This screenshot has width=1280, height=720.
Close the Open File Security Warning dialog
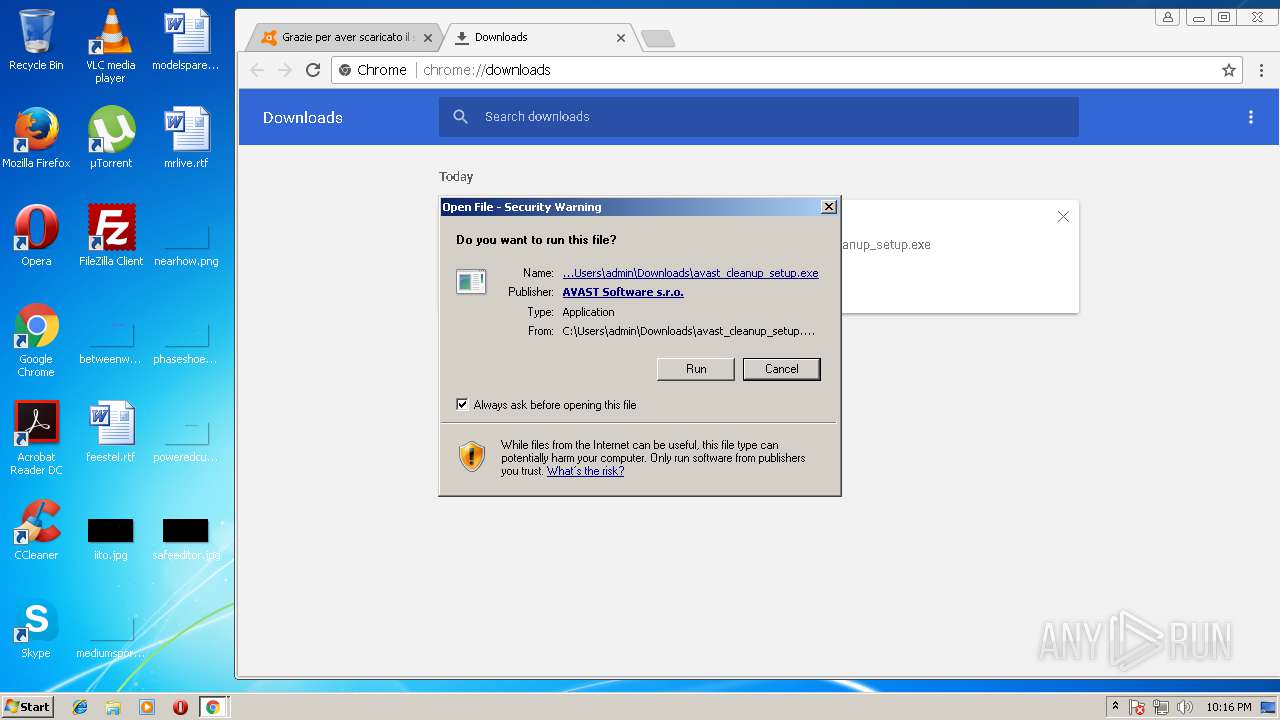(x=828, y=207)
